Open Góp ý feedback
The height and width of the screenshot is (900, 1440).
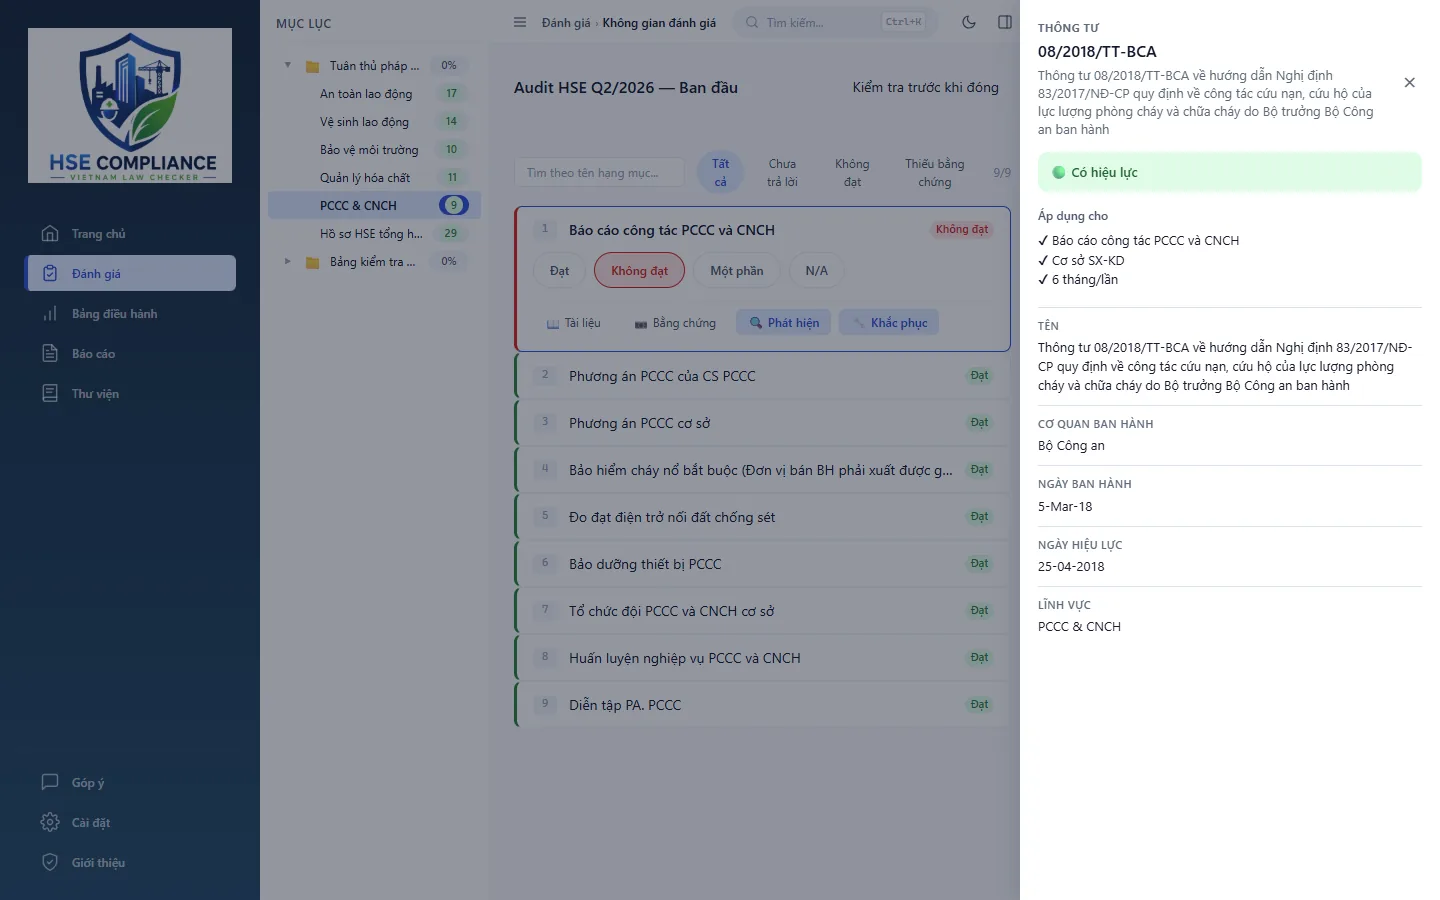pos(130,783)
